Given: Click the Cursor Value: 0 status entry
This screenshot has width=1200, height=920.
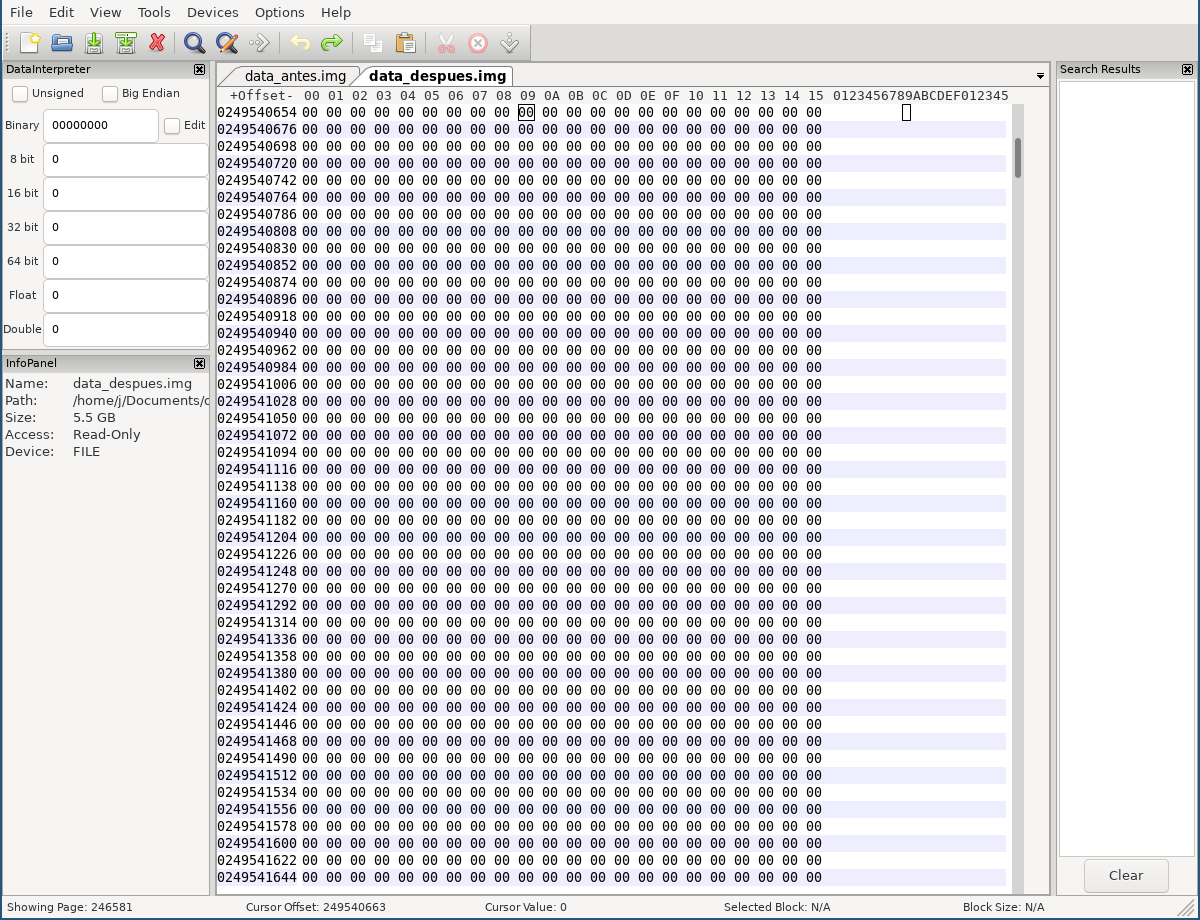Looking at the screenshot, I should pos(526,907).
